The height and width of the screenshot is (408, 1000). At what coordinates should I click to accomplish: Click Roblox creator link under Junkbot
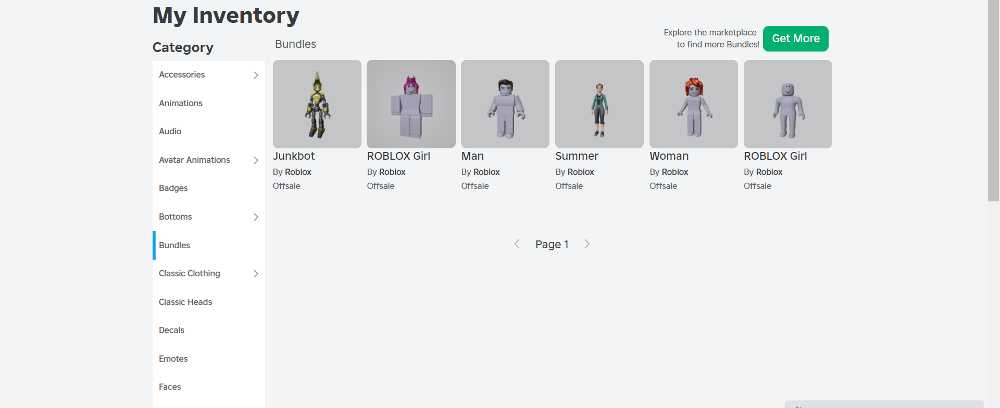(298, 172)
